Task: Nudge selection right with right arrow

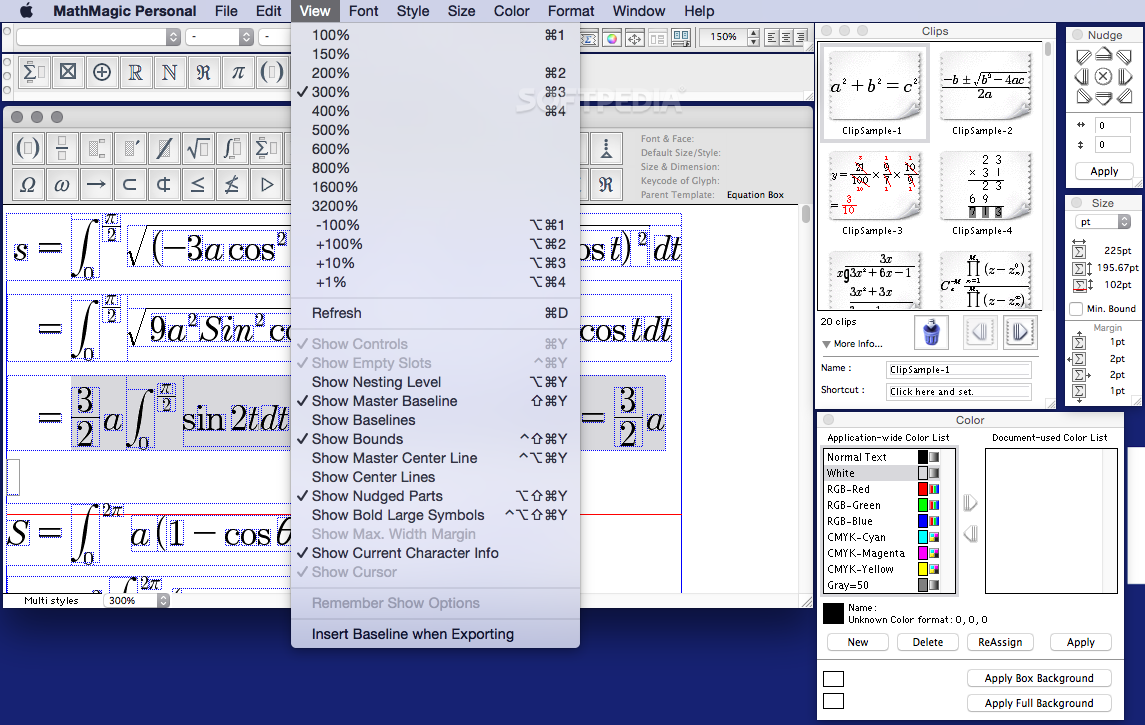Action: 1125,76
